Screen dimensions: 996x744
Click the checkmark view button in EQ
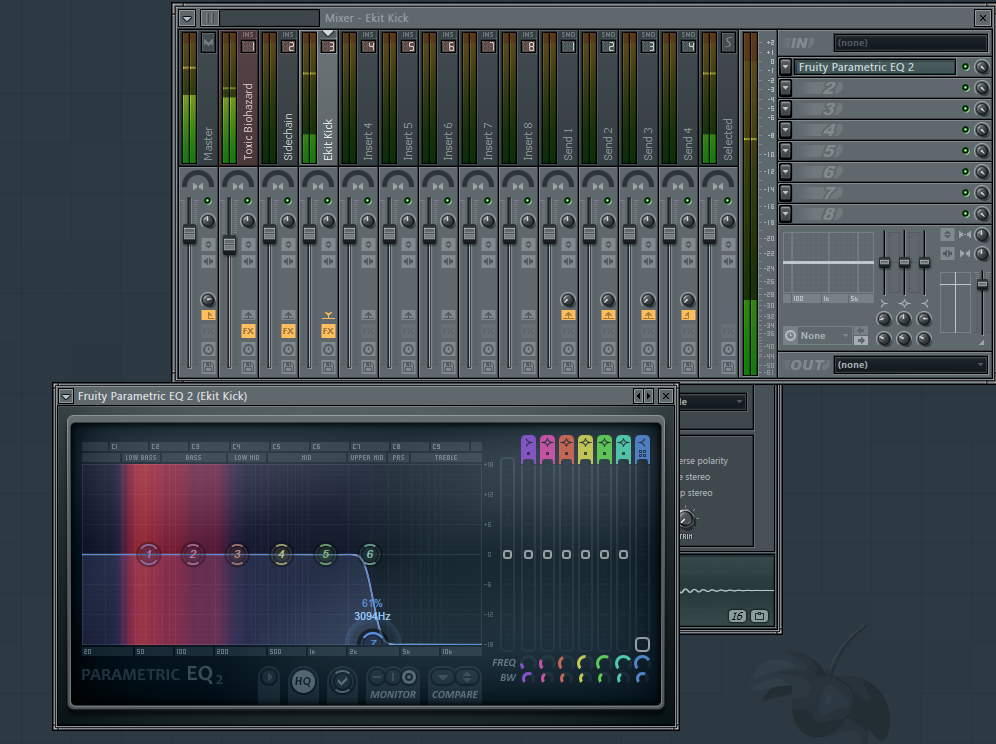[x=342, y=681]
